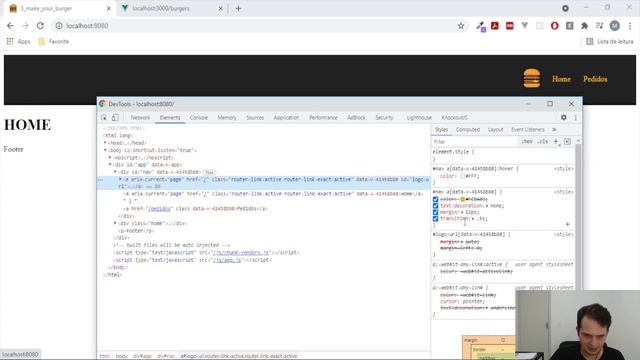Viewport: 640px width, 360px height.
Task: Activate the inspect element picker in DevTools
Action: pyautogui.click(x=104, y=118)
